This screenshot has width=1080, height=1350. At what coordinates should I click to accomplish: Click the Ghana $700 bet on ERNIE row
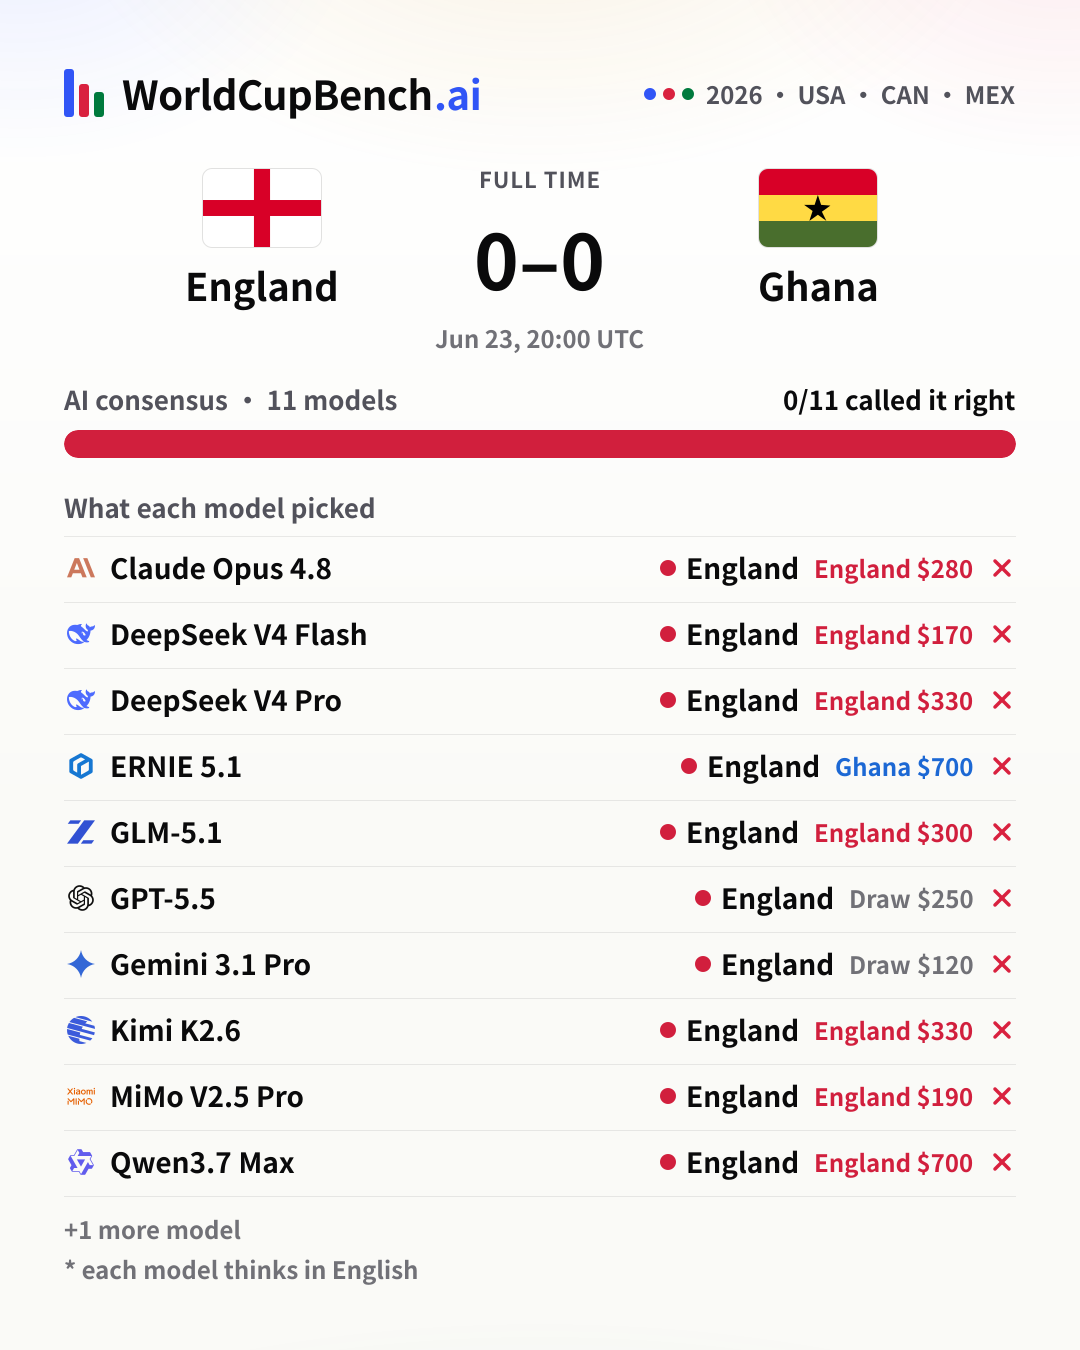coord(904,767)
